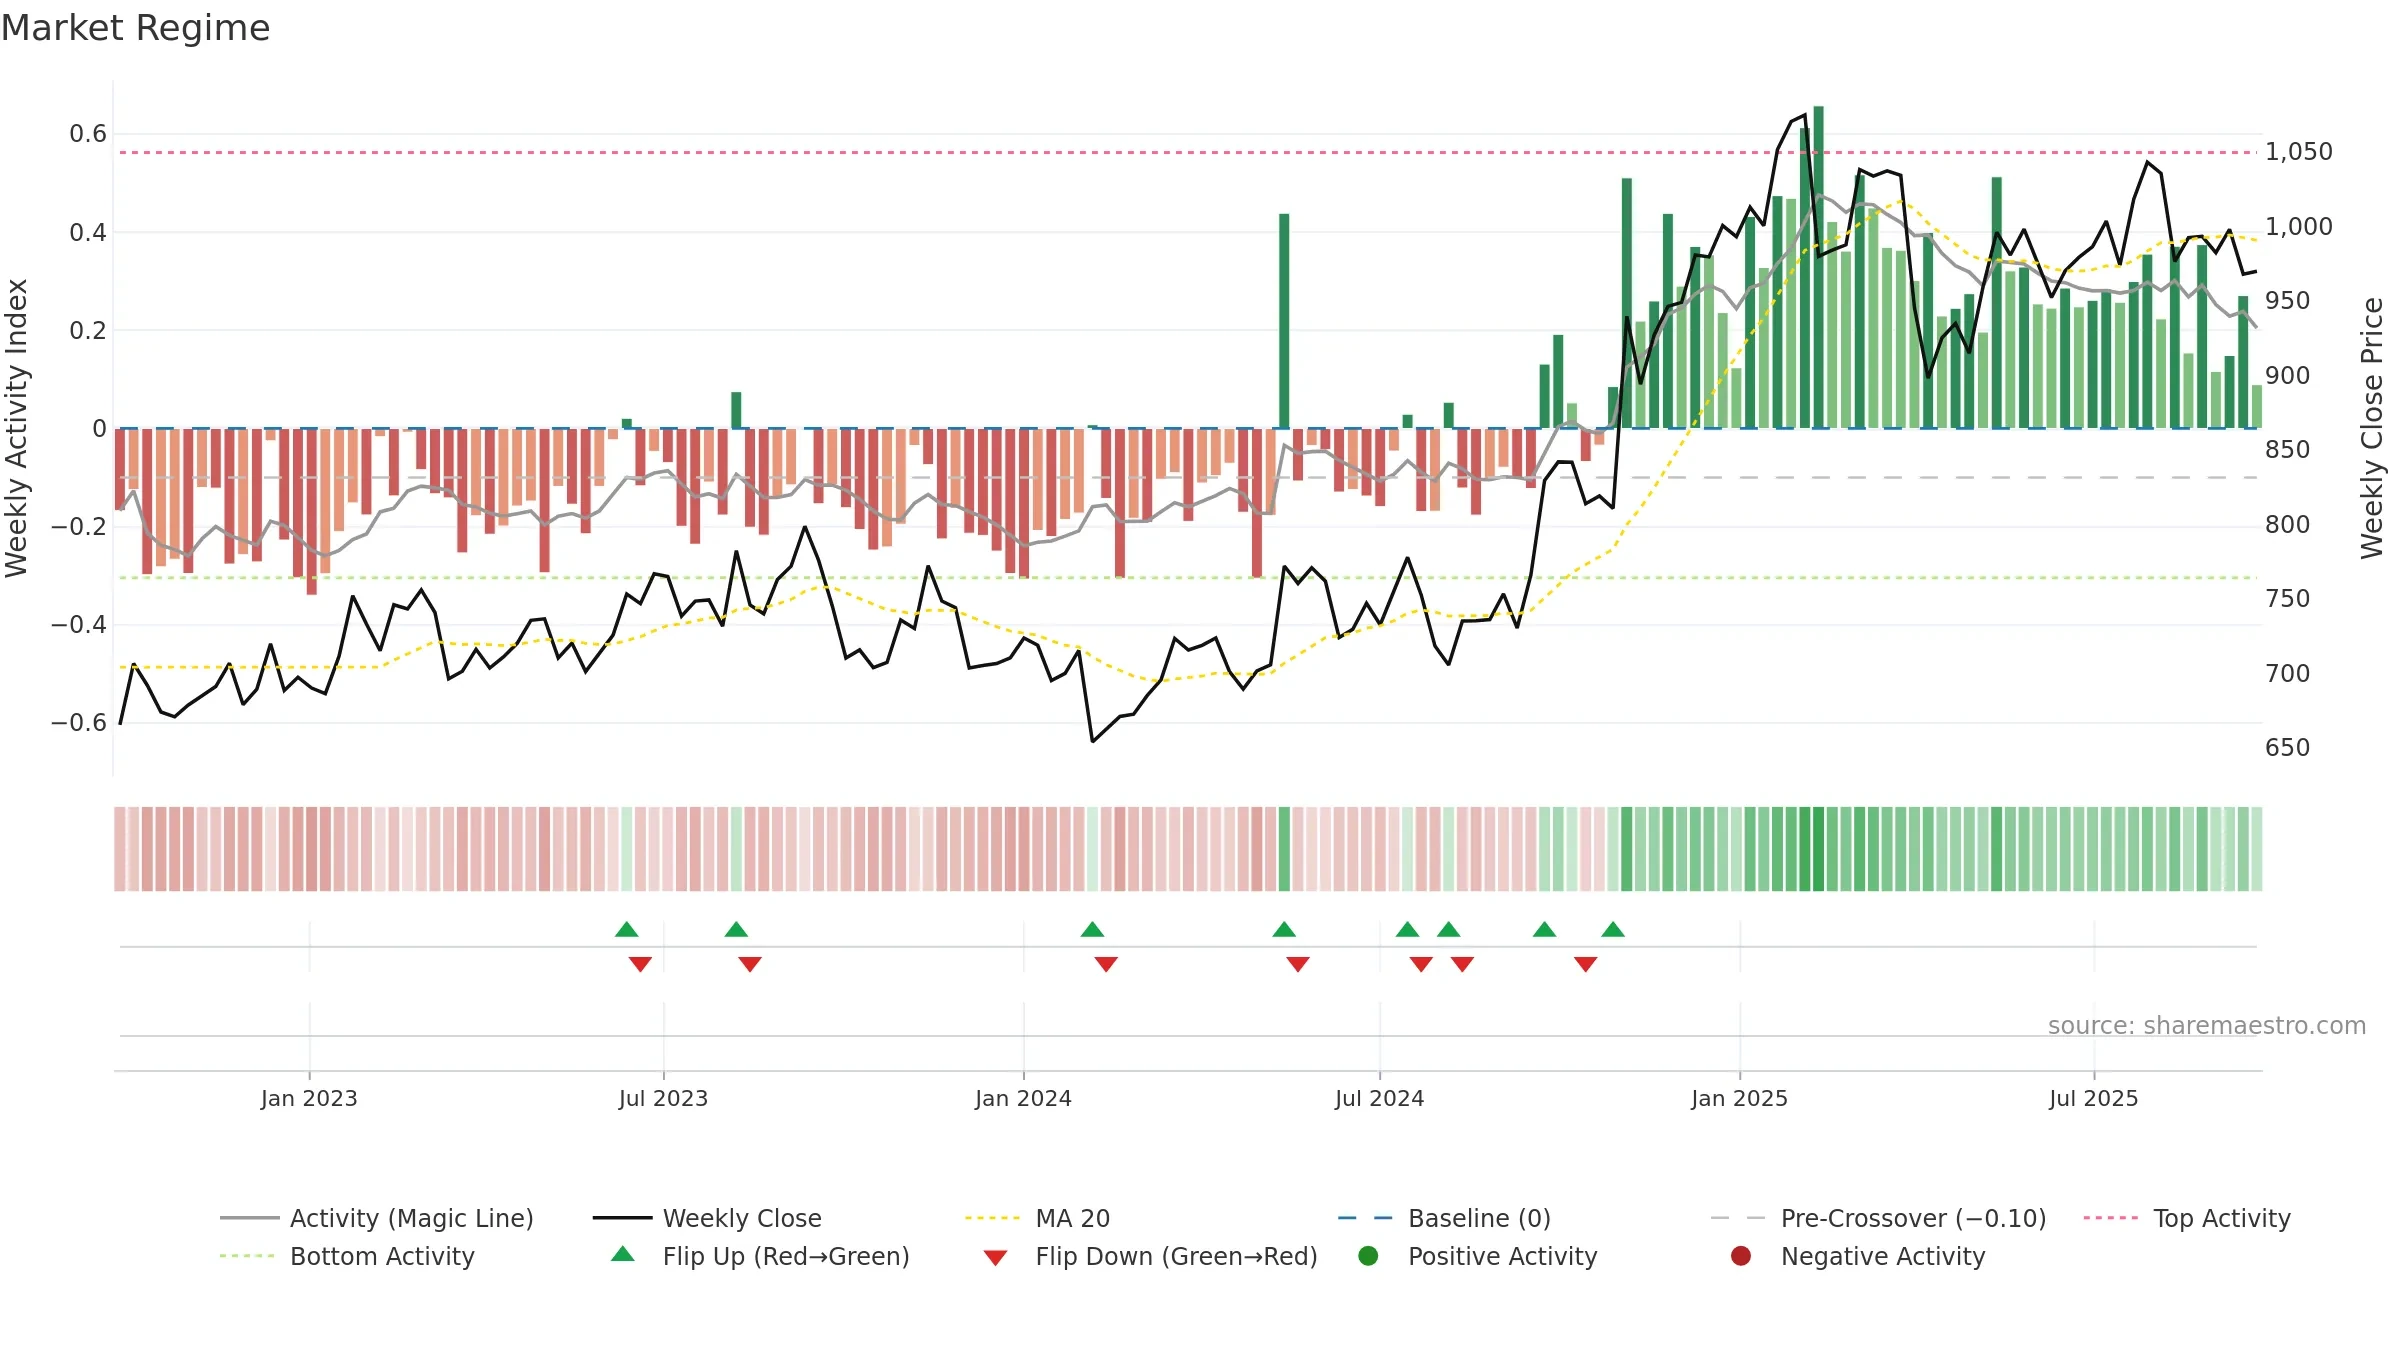This screenshot has height=1350, width=2400.
Task: Click the −0.6 activity axis tick
Action: [78, 722]
